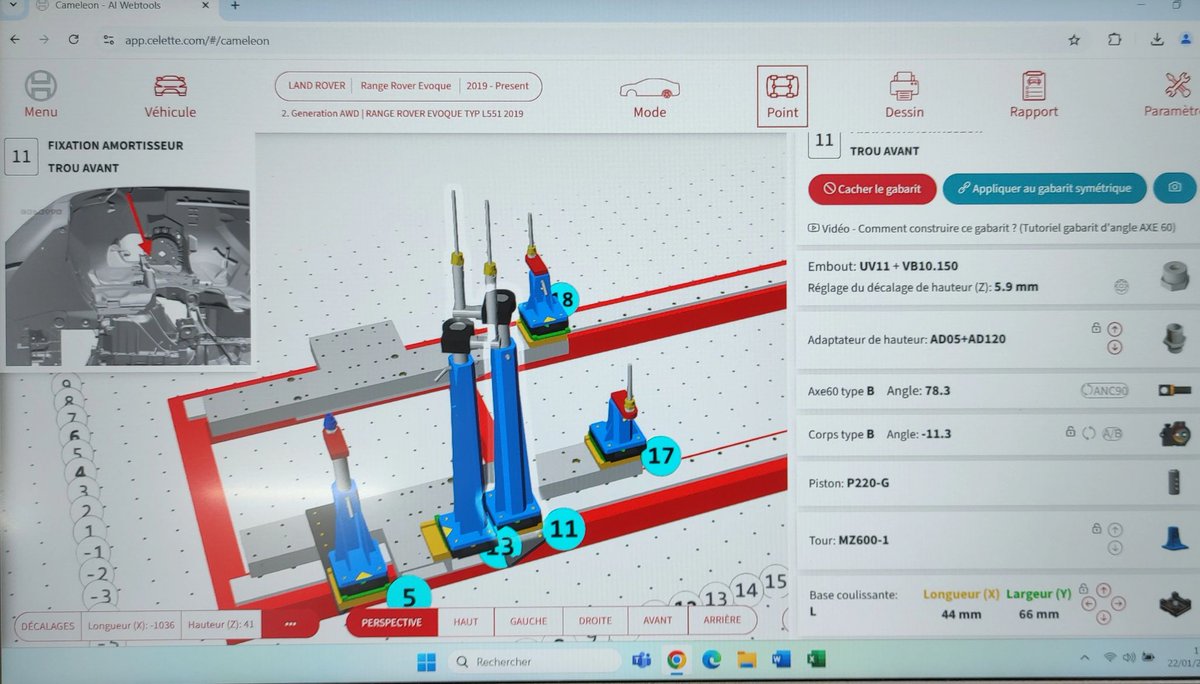Toggle lock on Tour MZ600-1 row

1097,528
